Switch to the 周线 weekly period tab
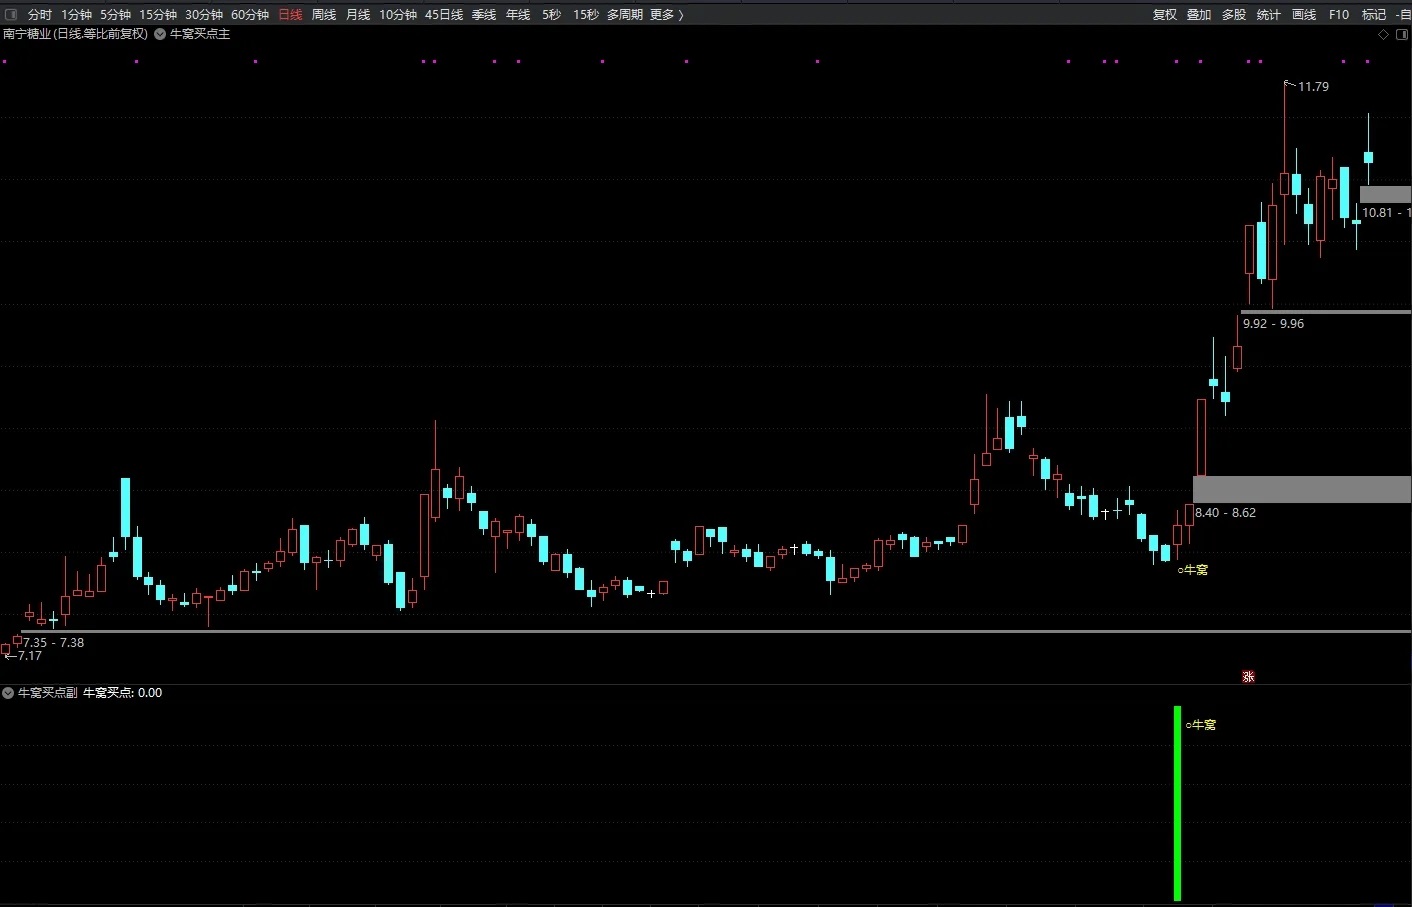This screenshot has height=907, width=1412. coord(324,14)
